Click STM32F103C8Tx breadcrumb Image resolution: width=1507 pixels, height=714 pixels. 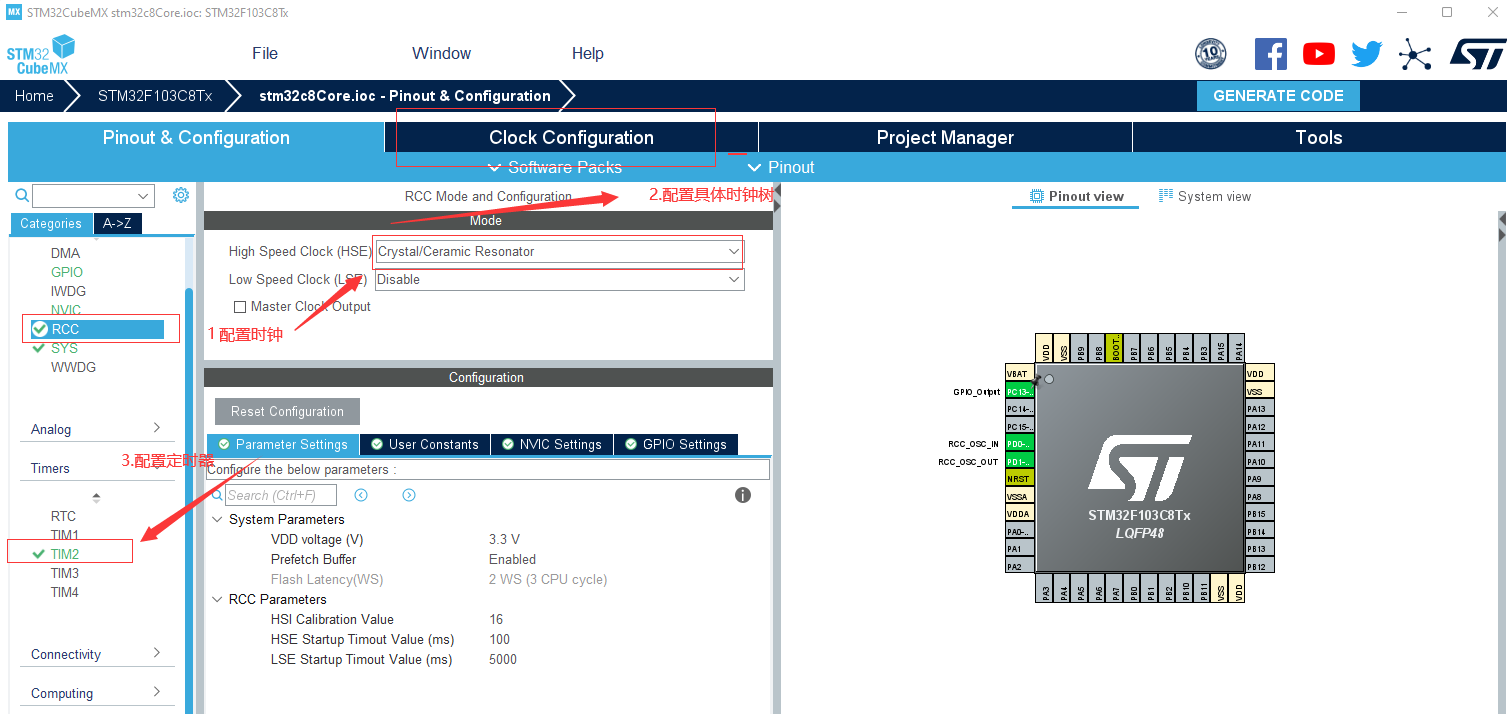coord(155,96)
